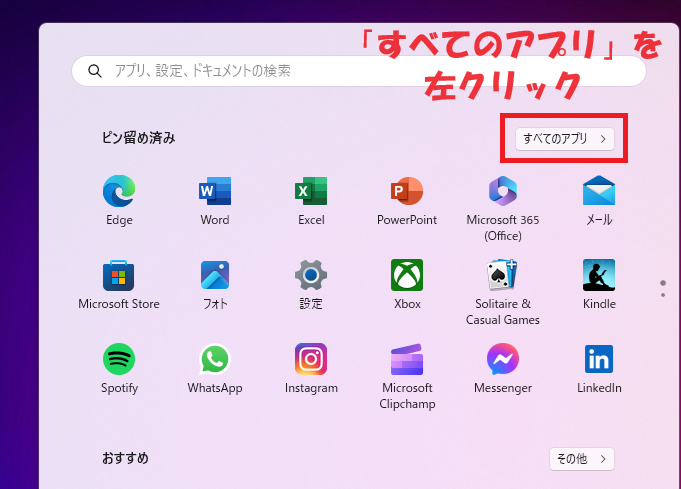Launch Word from pinned apps
This screenshot has width=681, height=489.
point(215,191)
